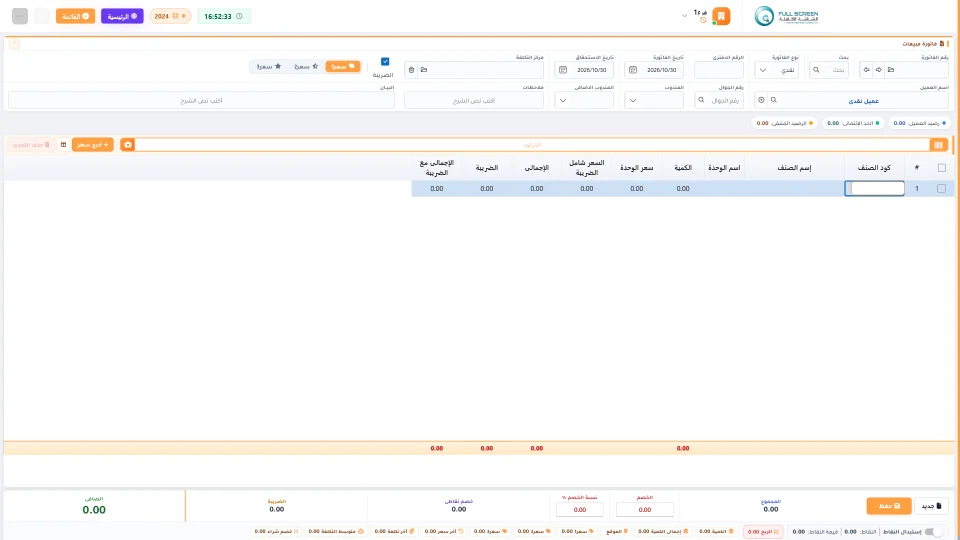Click the table columns layout icon
This screenshot has height=540, width=960.
(63, 144)
